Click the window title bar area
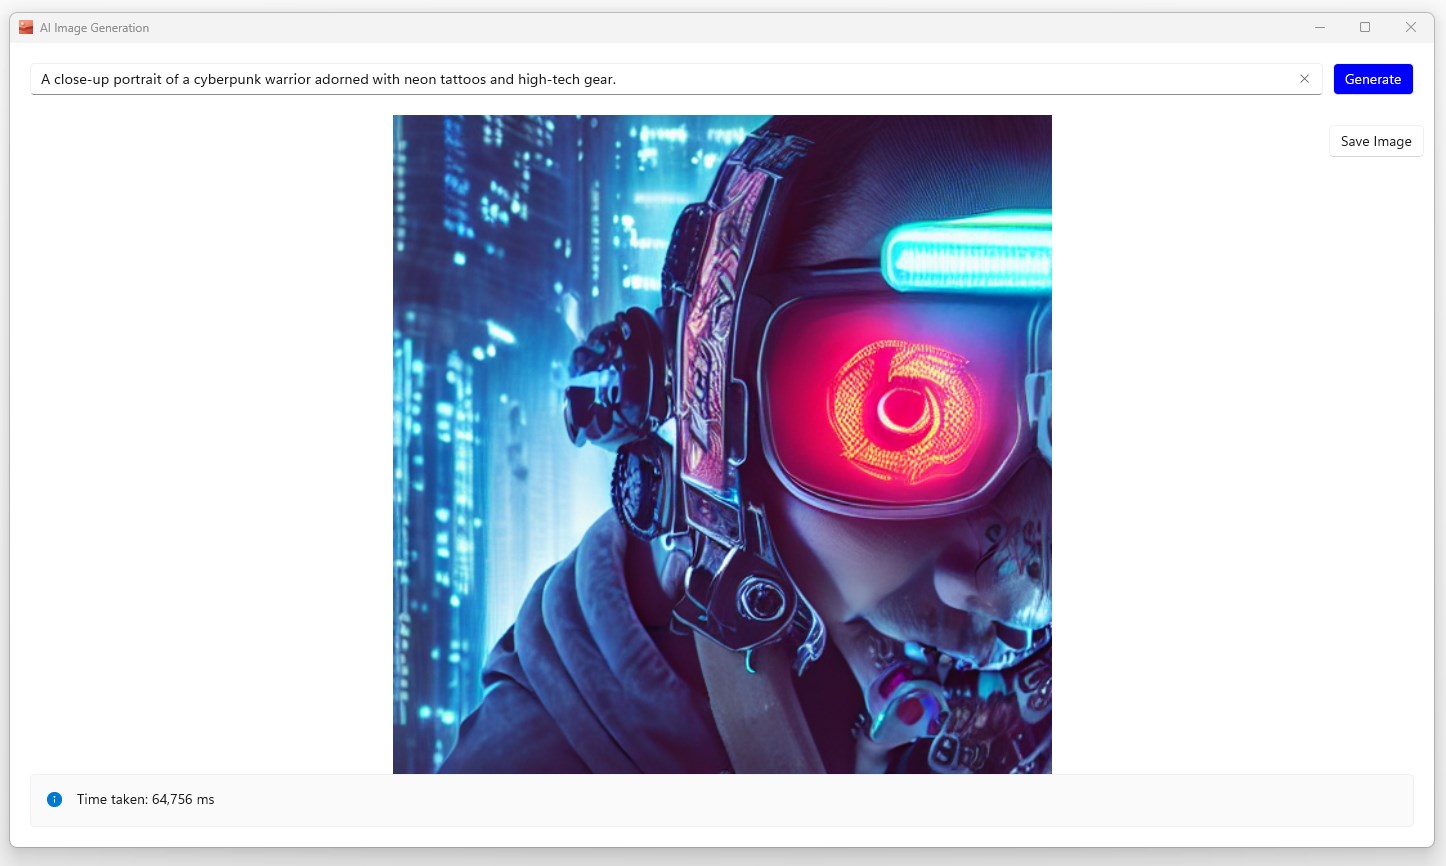Image resolution: width=1446 pixels, height=866 pixels. (700, 27)
